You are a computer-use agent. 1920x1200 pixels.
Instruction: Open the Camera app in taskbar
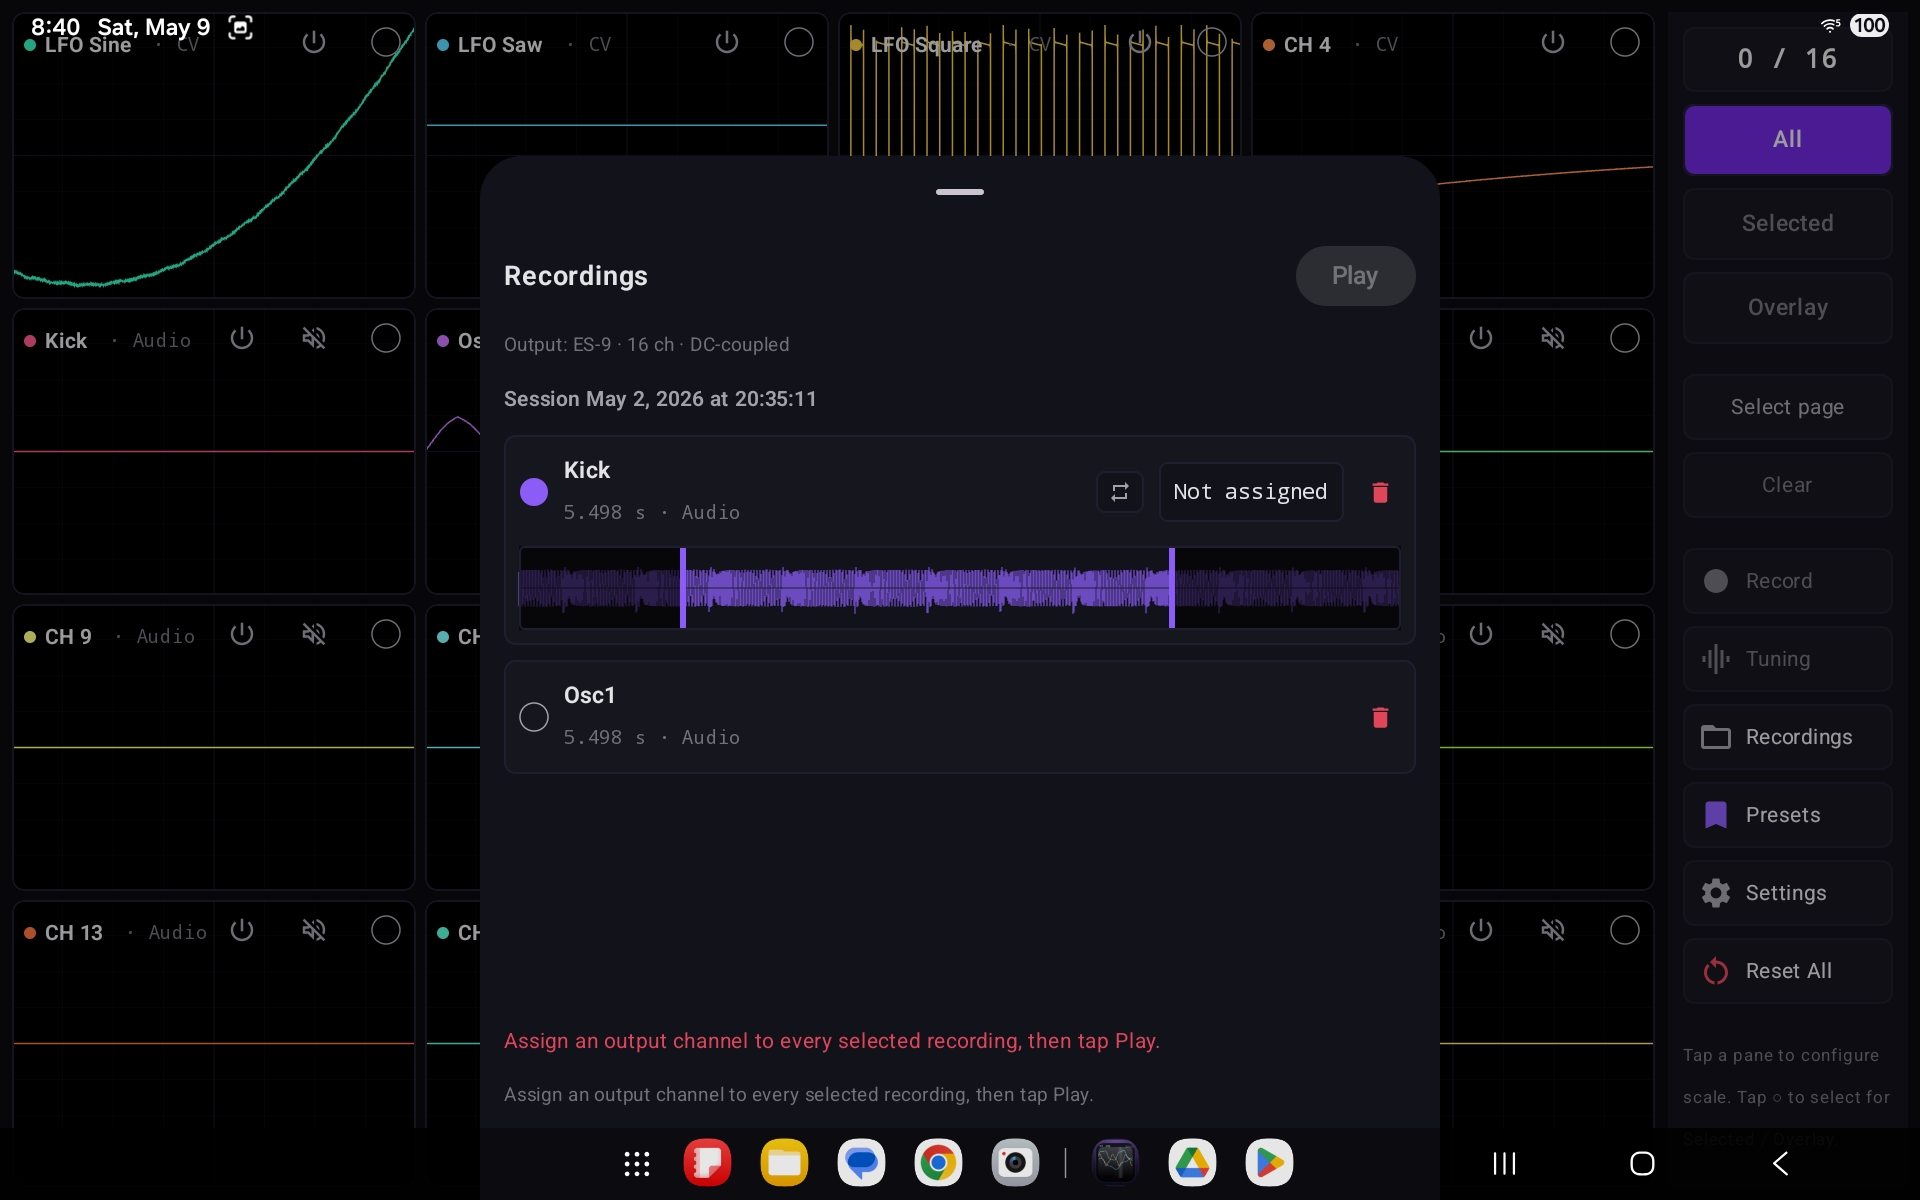tap(1015, 1163)
